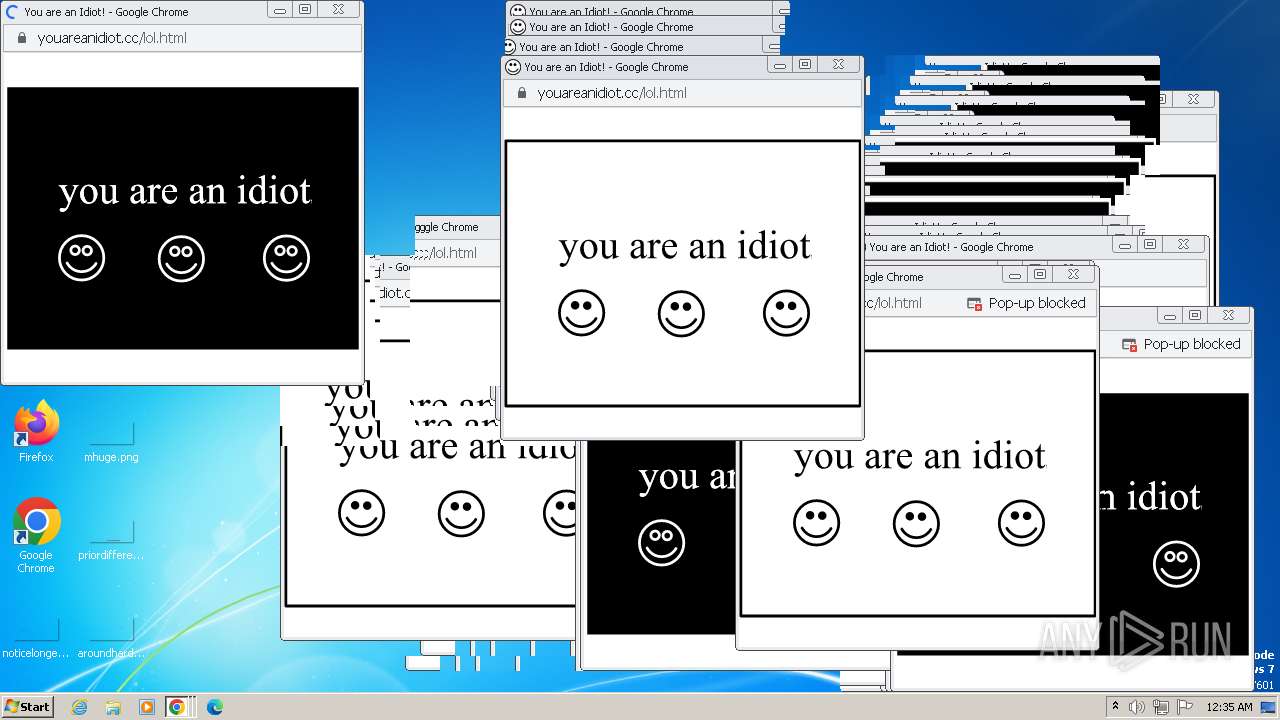The image size is (1280, 720).
Task: Select the priordiffere... desktop file
Action: 111,538
